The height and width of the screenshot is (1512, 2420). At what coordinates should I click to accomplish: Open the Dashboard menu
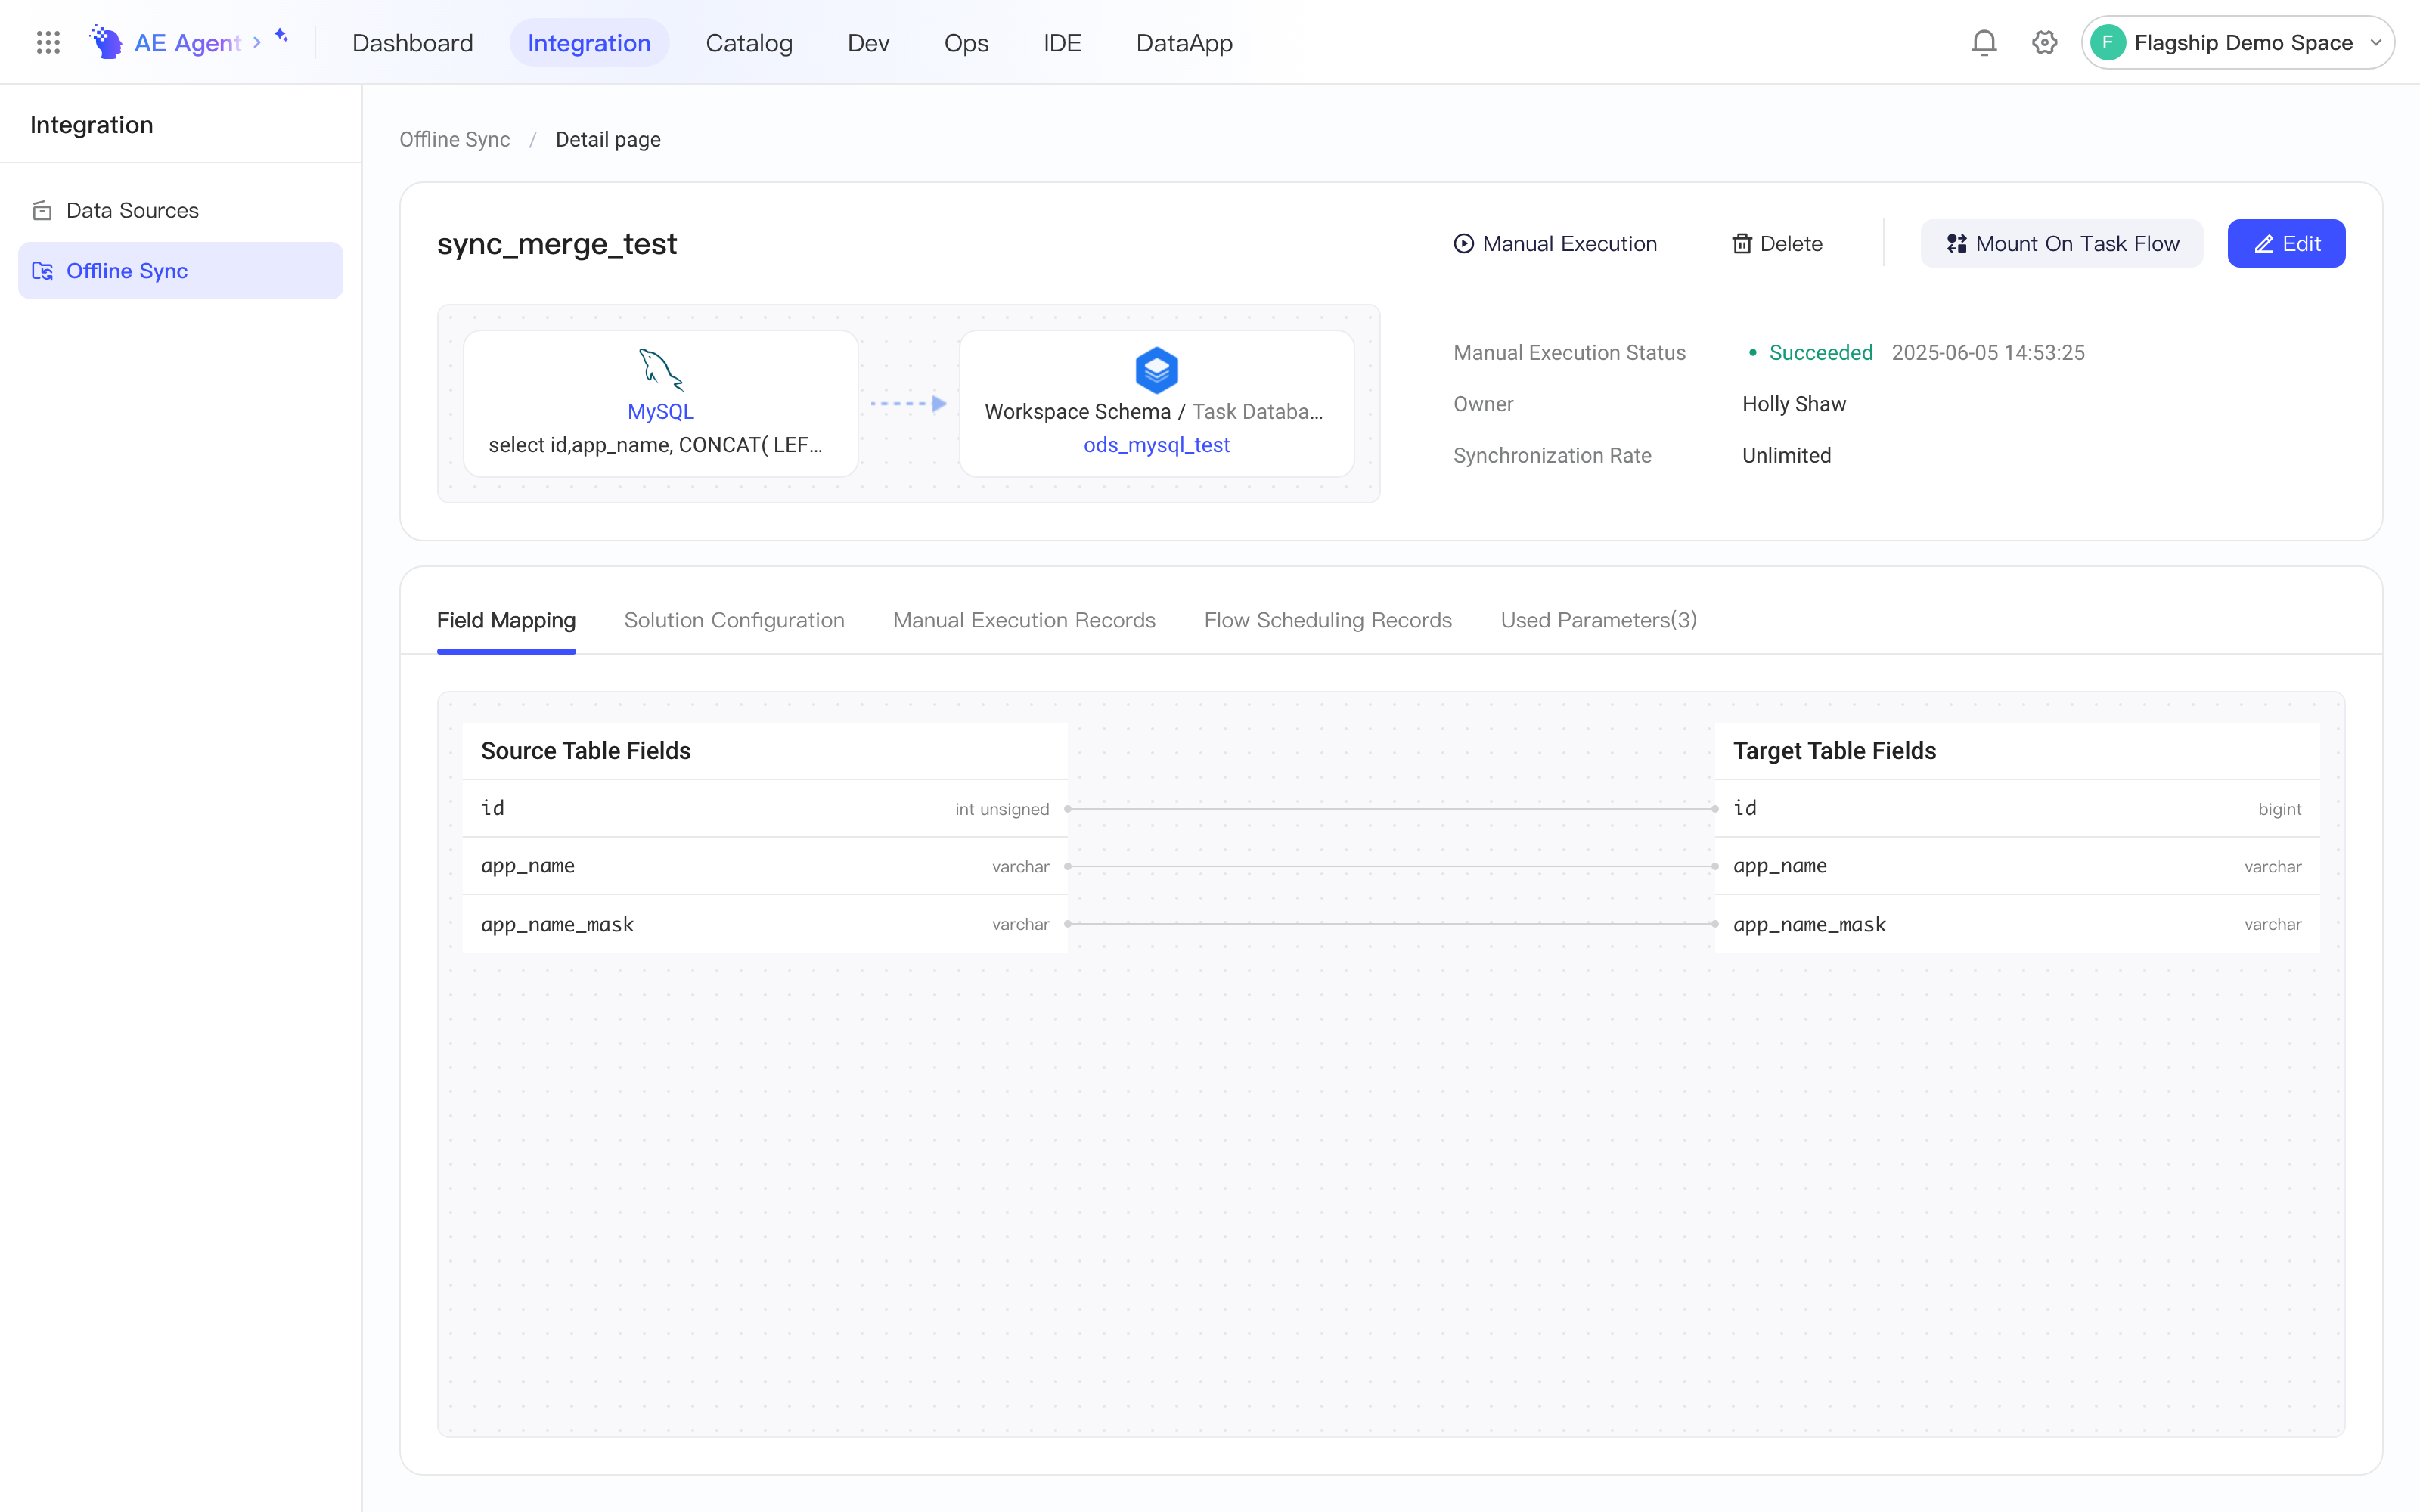click(413, 43)
